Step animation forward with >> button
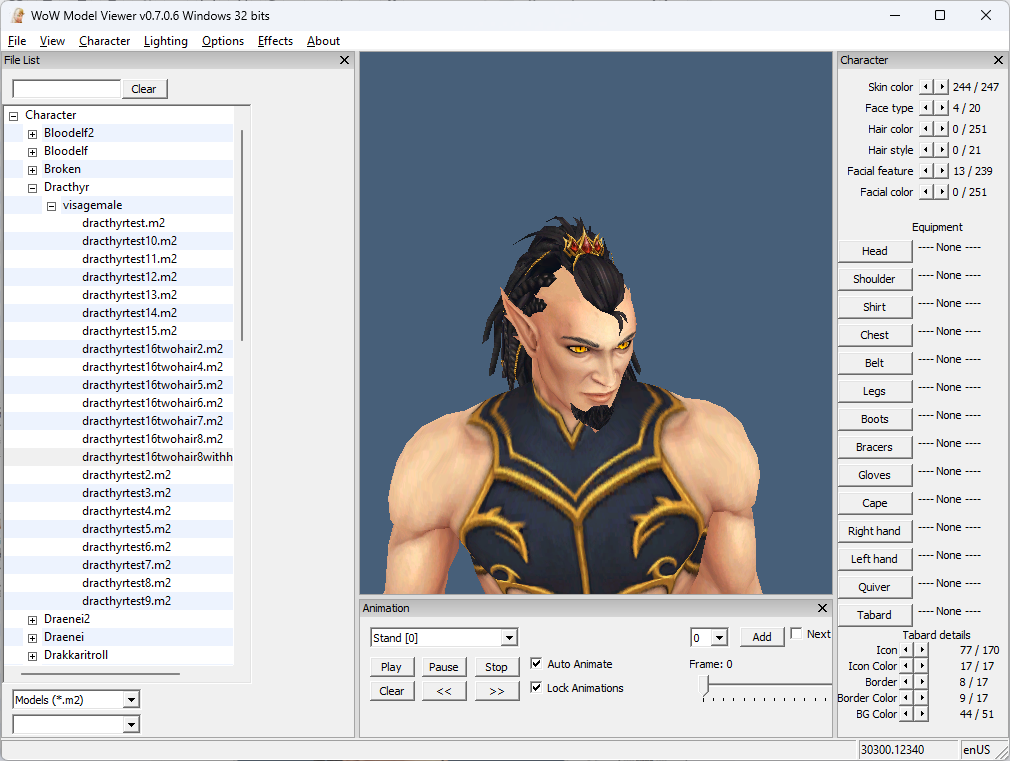The width and height of the screenshot is (1010, 761). [x=497, y=691]
